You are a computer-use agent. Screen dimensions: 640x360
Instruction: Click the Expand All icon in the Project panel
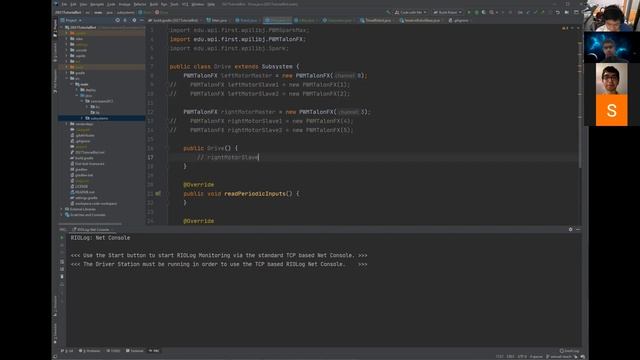[125, 20]
